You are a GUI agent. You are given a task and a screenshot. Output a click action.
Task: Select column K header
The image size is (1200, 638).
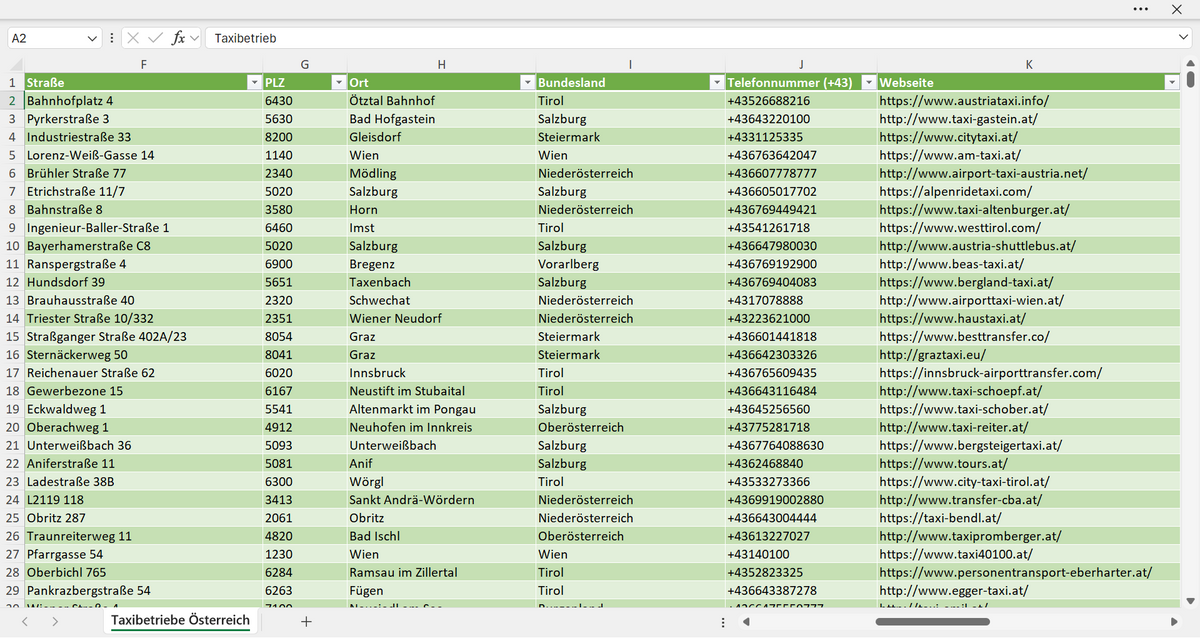[x=1029, y=64]
